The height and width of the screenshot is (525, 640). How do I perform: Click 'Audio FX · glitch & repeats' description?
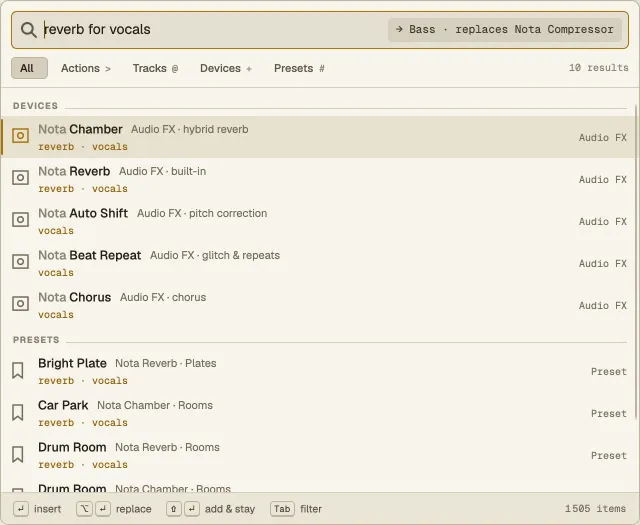pos(215,256)
